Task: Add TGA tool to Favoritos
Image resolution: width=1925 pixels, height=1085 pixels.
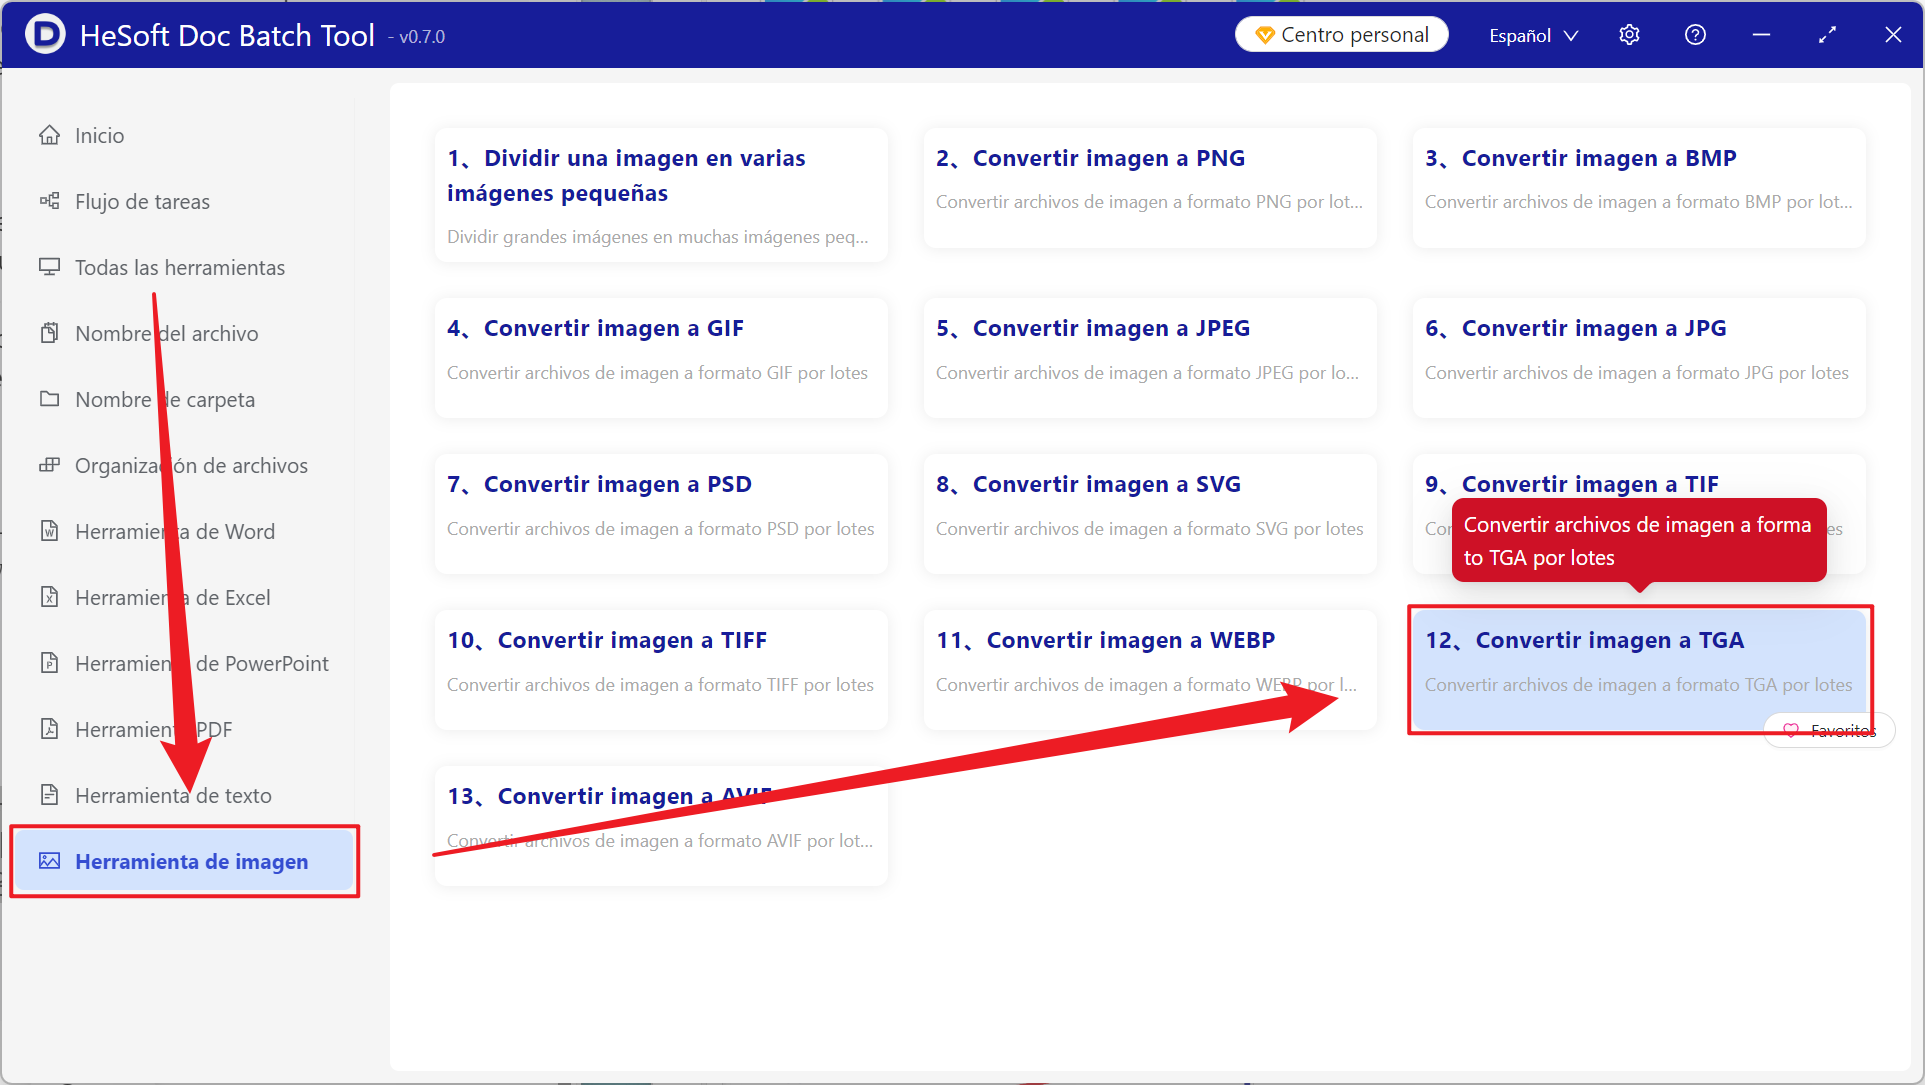Action: click(x=1830, y=731)
